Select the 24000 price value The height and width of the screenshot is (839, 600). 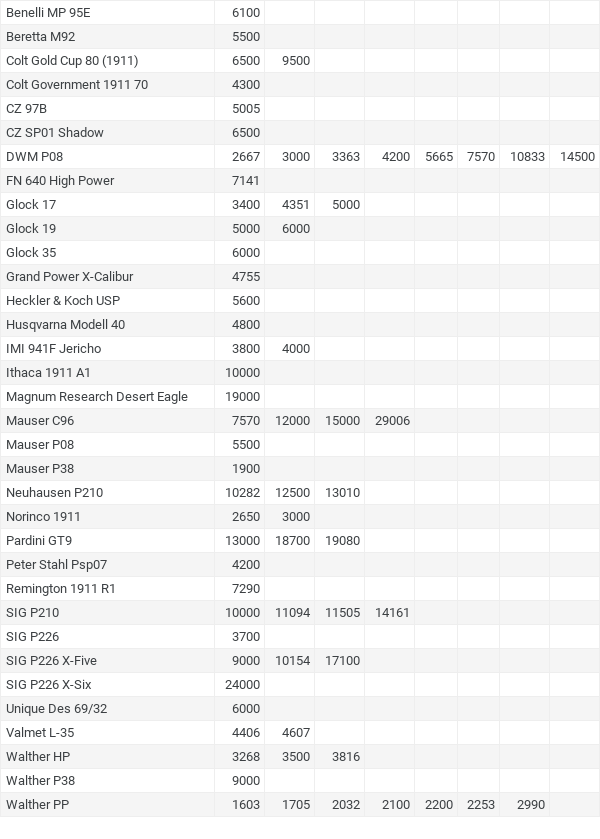[242, 685]
